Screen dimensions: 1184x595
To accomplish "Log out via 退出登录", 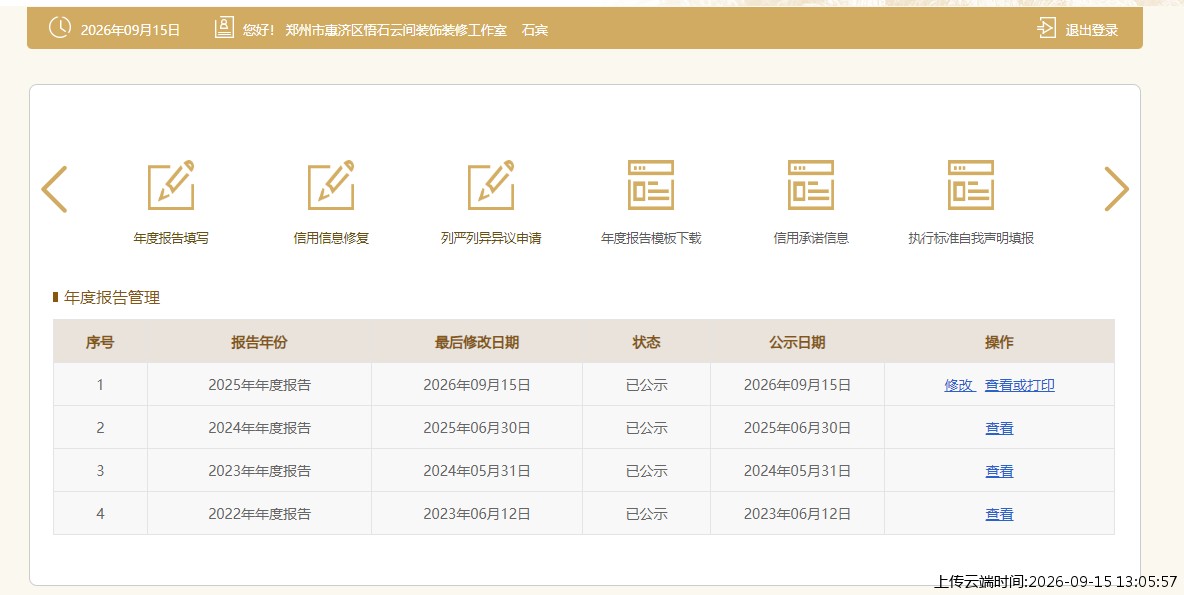I will 1091,30.
